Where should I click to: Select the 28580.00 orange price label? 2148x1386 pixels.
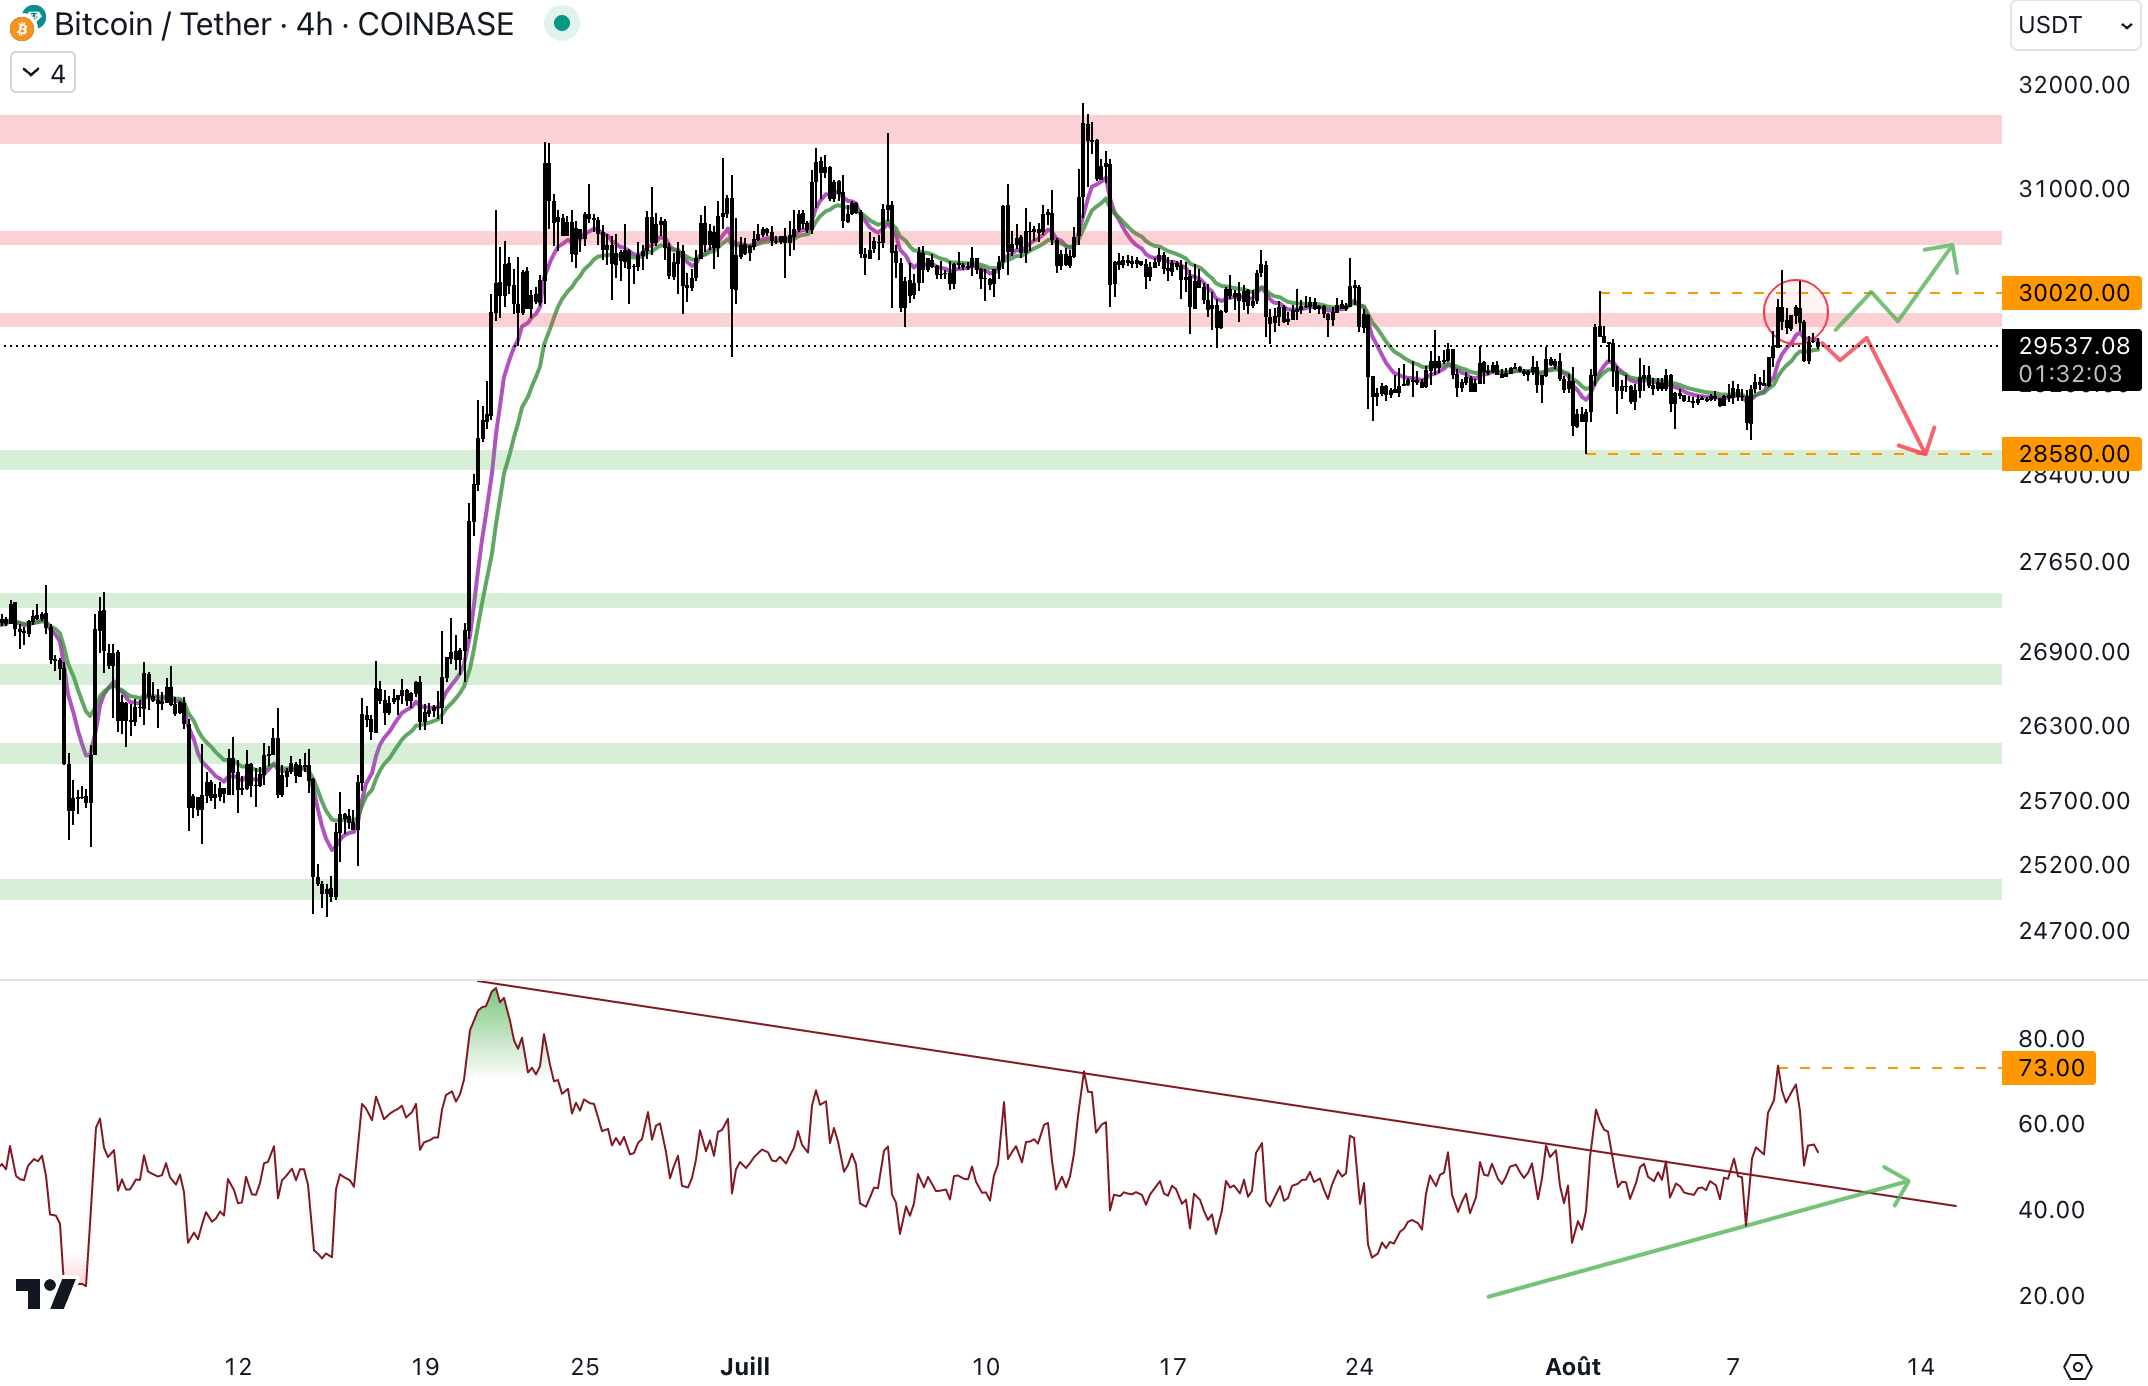(2072, 454)
